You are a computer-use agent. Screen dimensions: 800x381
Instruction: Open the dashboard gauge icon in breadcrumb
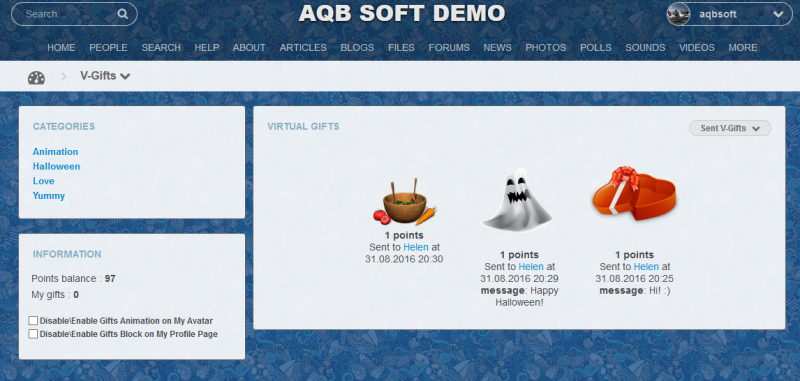click(36, 78)
